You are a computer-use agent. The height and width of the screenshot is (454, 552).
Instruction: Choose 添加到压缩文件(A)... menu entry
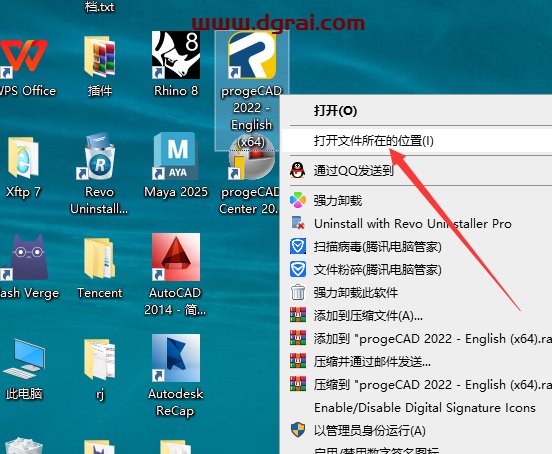click(x=417, y=315)
